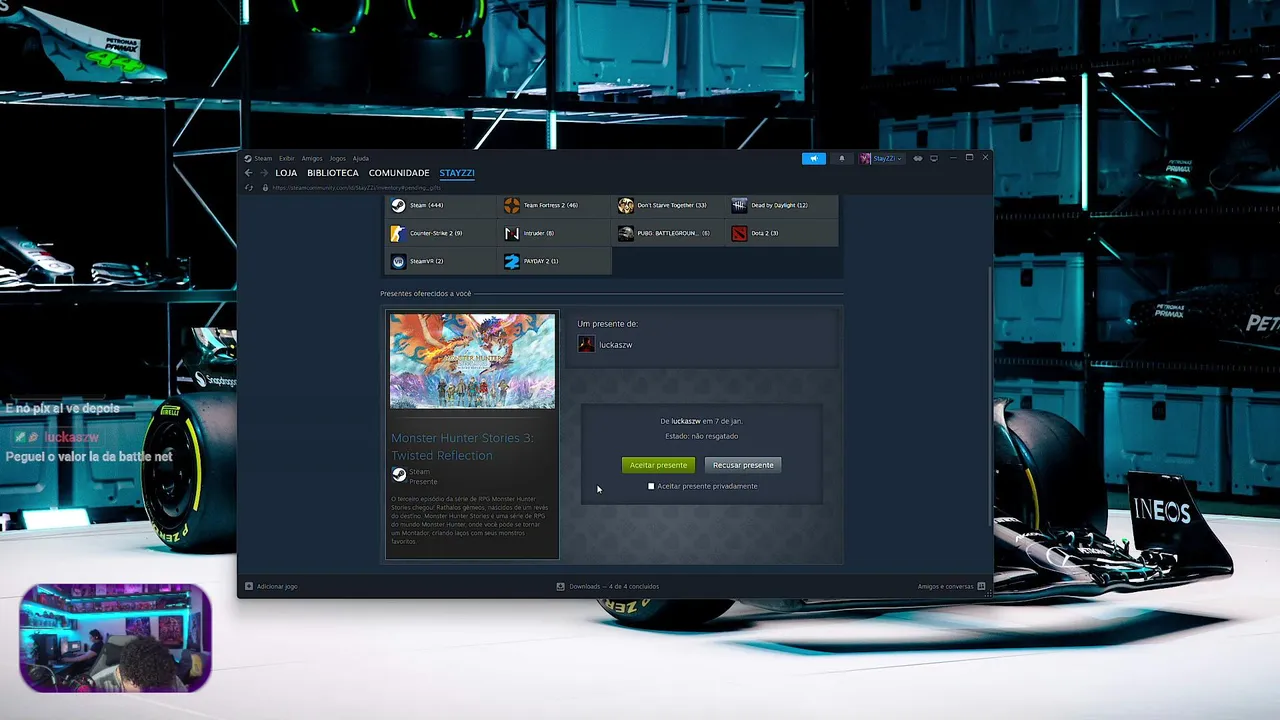Open the notifications bell
The height and width of the screenshot is (720, 1280).
click(x=841, y=158)
